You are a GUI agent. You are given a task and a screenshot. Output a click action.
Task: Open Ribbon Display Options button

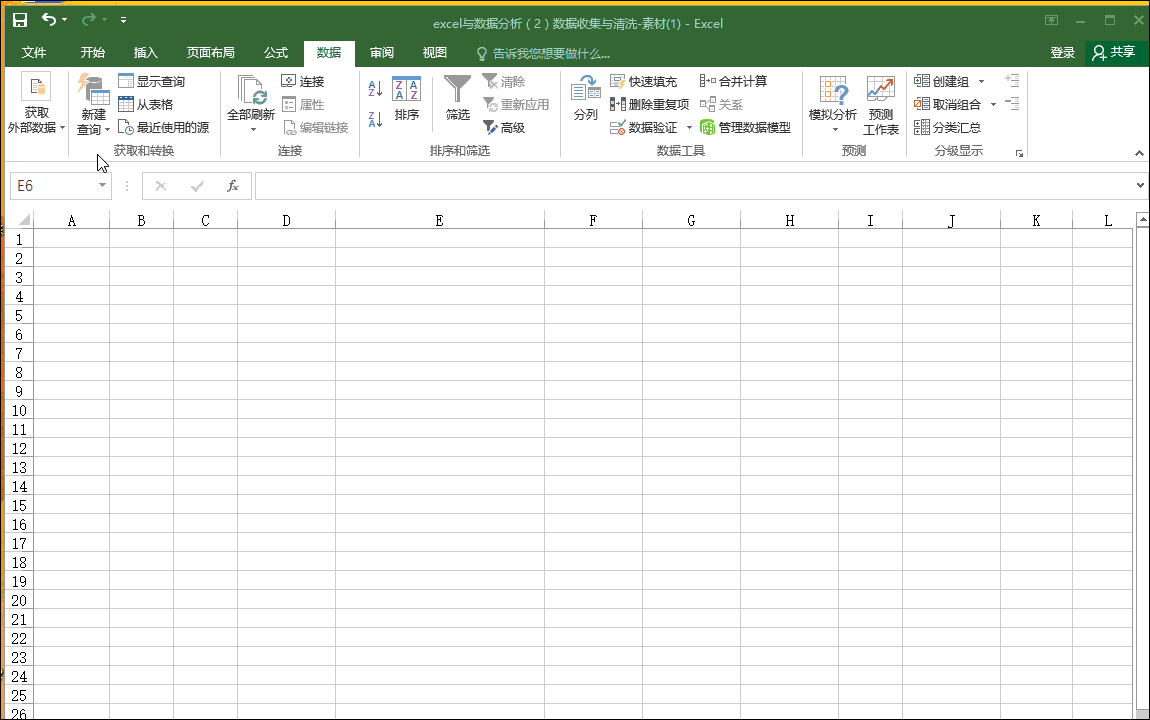tap(1051, 21)
